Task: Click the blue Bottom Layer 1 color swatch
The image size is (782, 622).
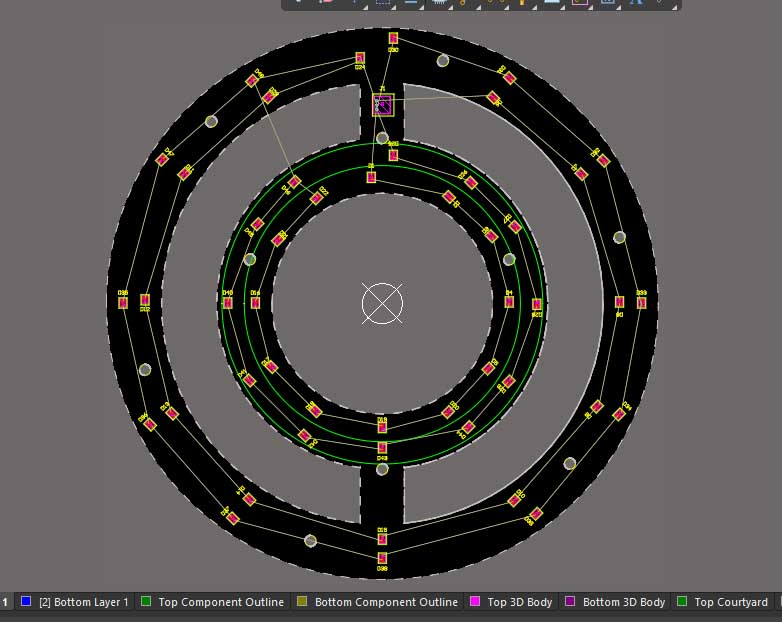Action: coord(26,602)
